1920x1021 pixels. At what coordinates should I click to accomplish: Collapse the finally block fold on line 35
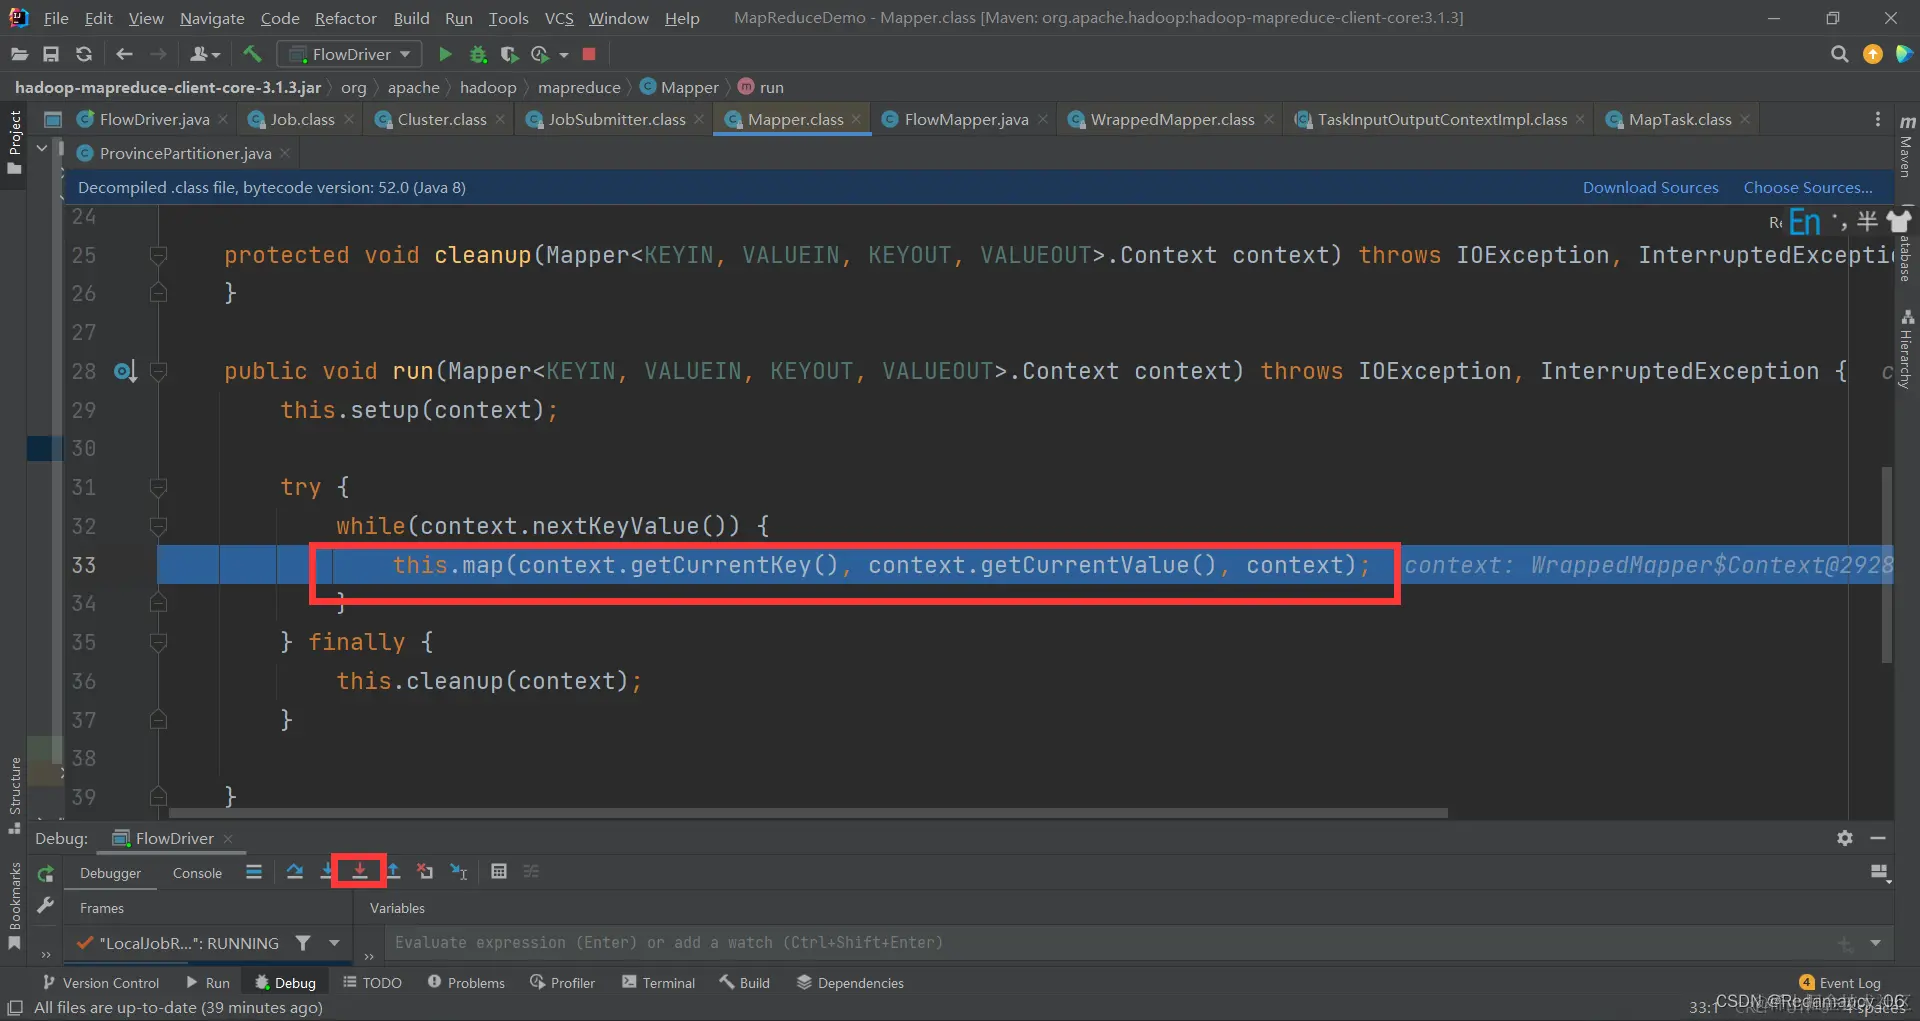[158, 643]
